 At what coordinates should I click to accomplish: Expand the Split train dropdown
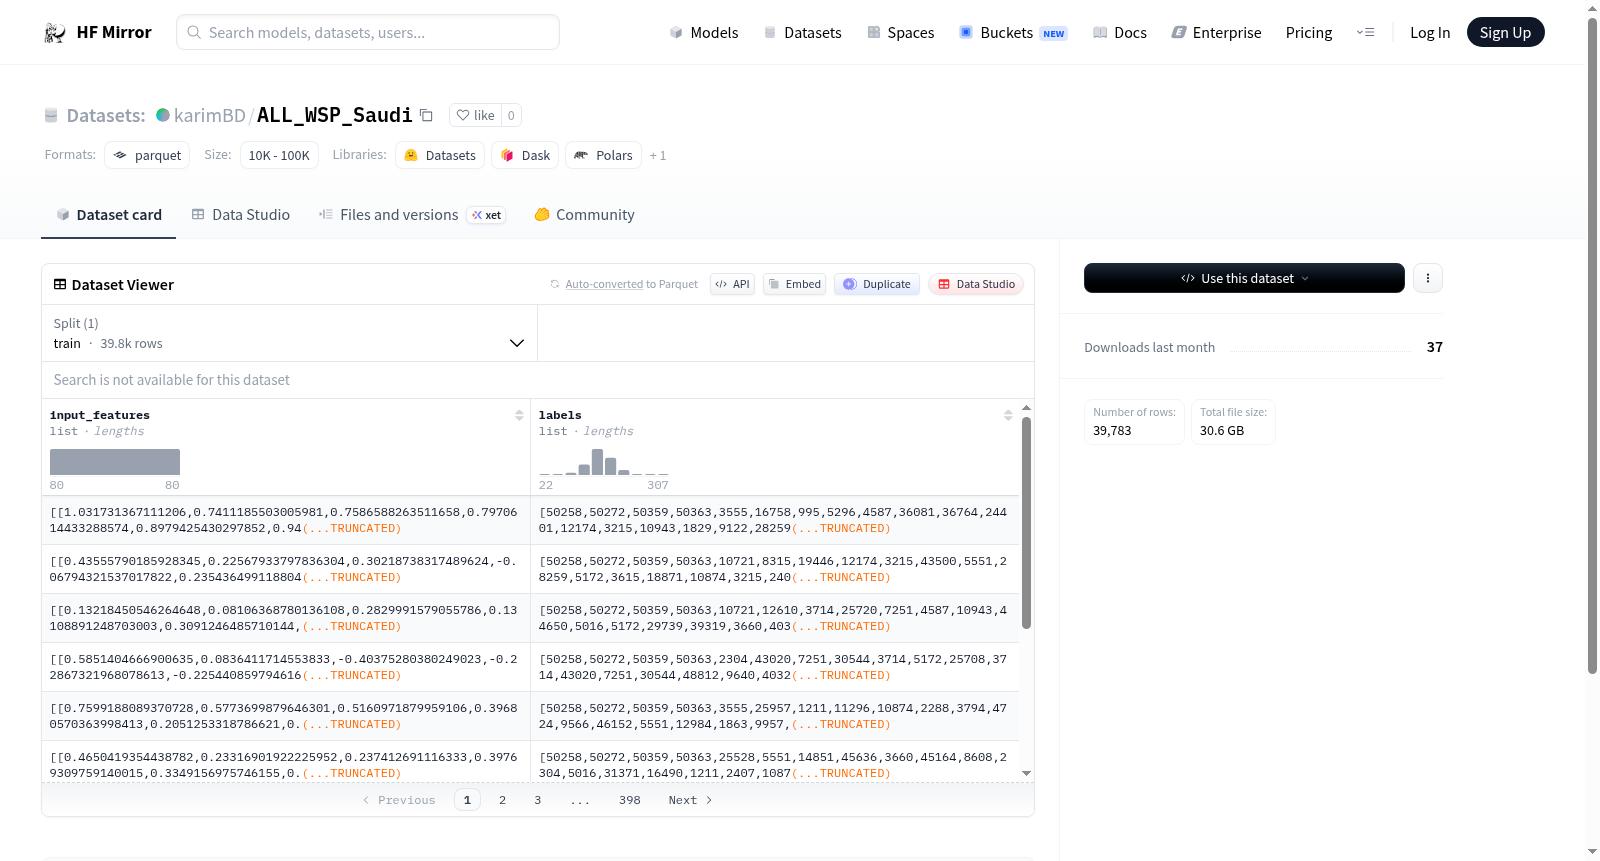pyautogui.click(x=289, y=333)
